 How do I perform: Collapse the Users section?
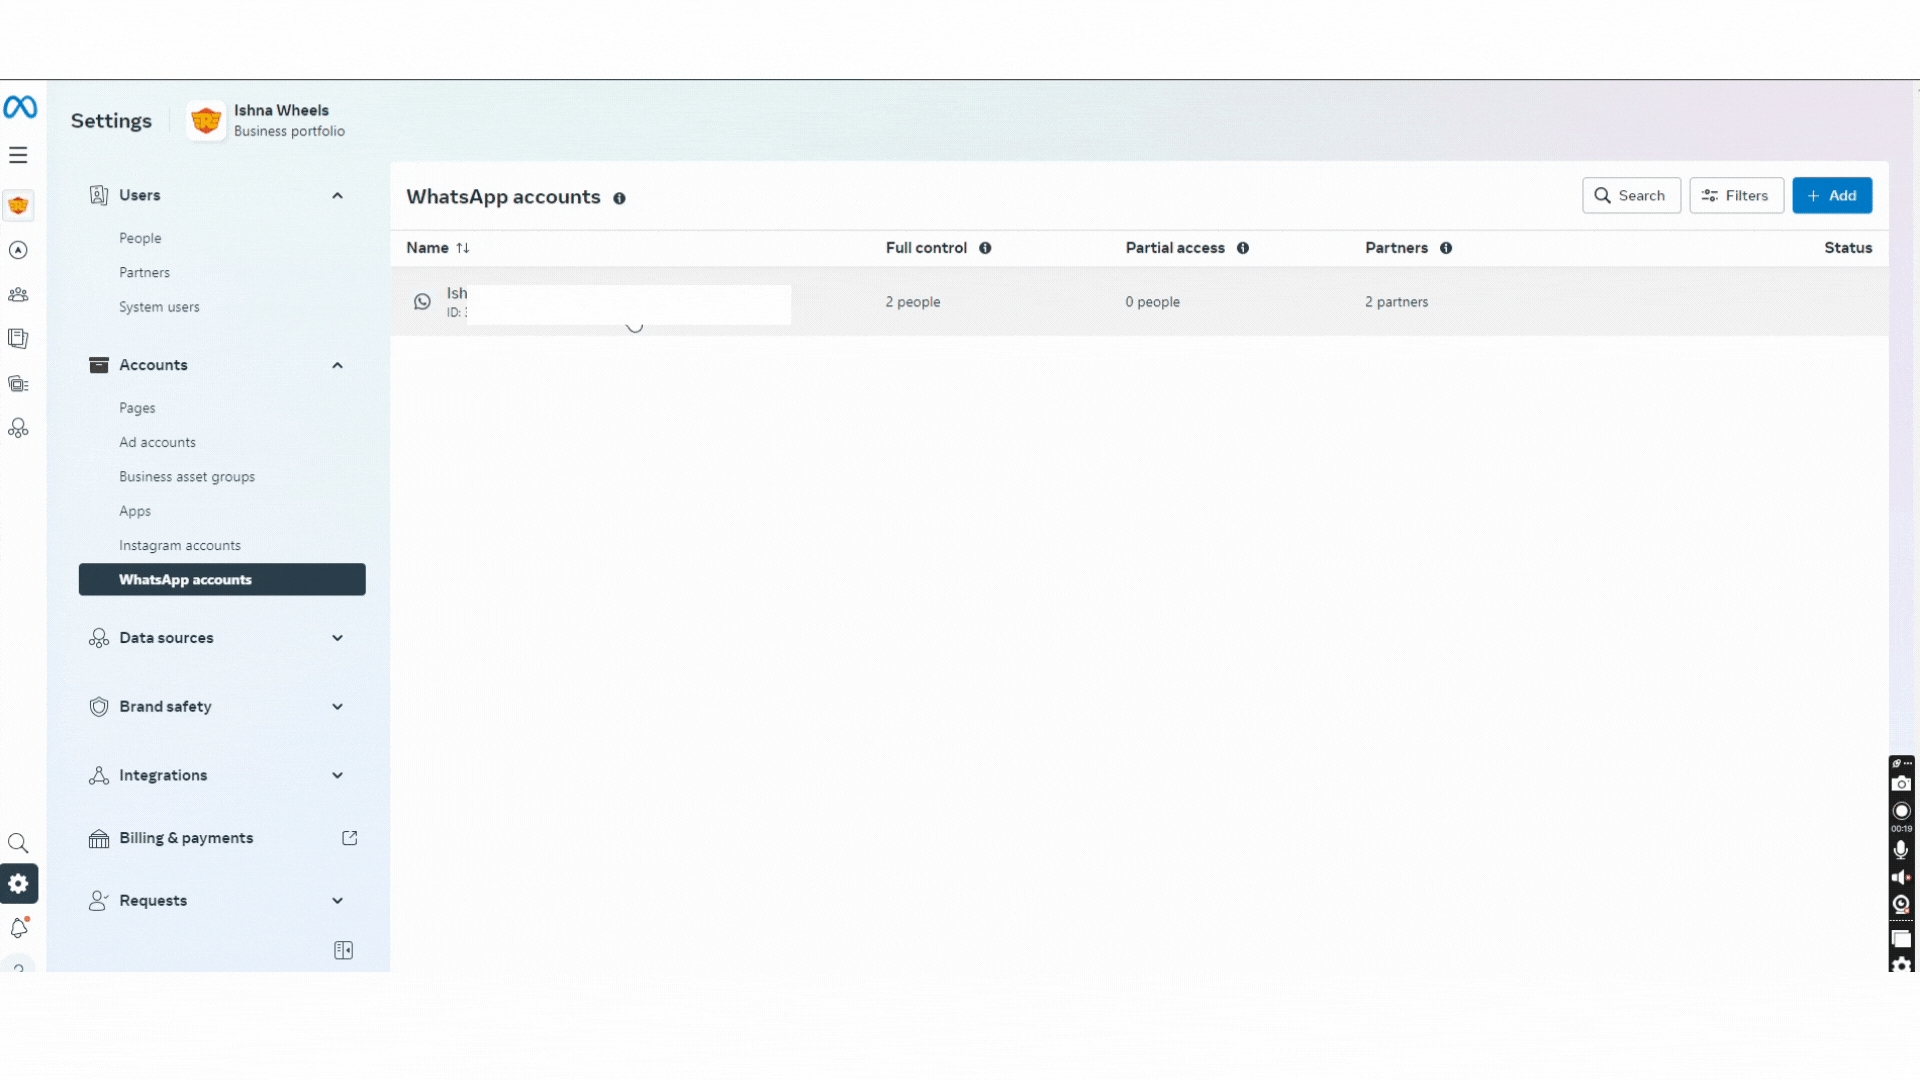[337, 196]
